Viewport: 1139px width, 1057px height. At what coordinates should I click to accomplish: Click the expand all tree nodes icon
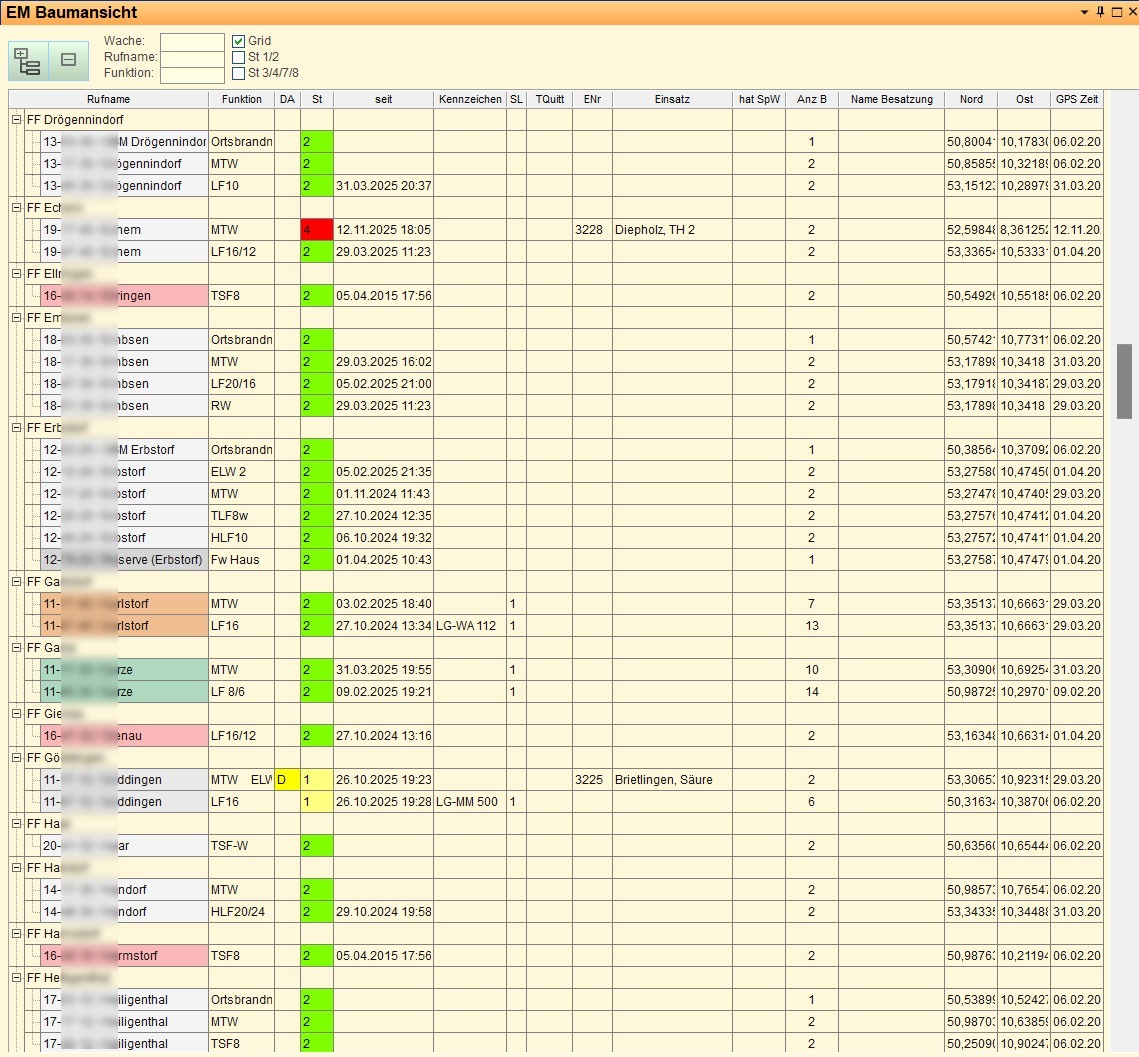tap(27, 61)
